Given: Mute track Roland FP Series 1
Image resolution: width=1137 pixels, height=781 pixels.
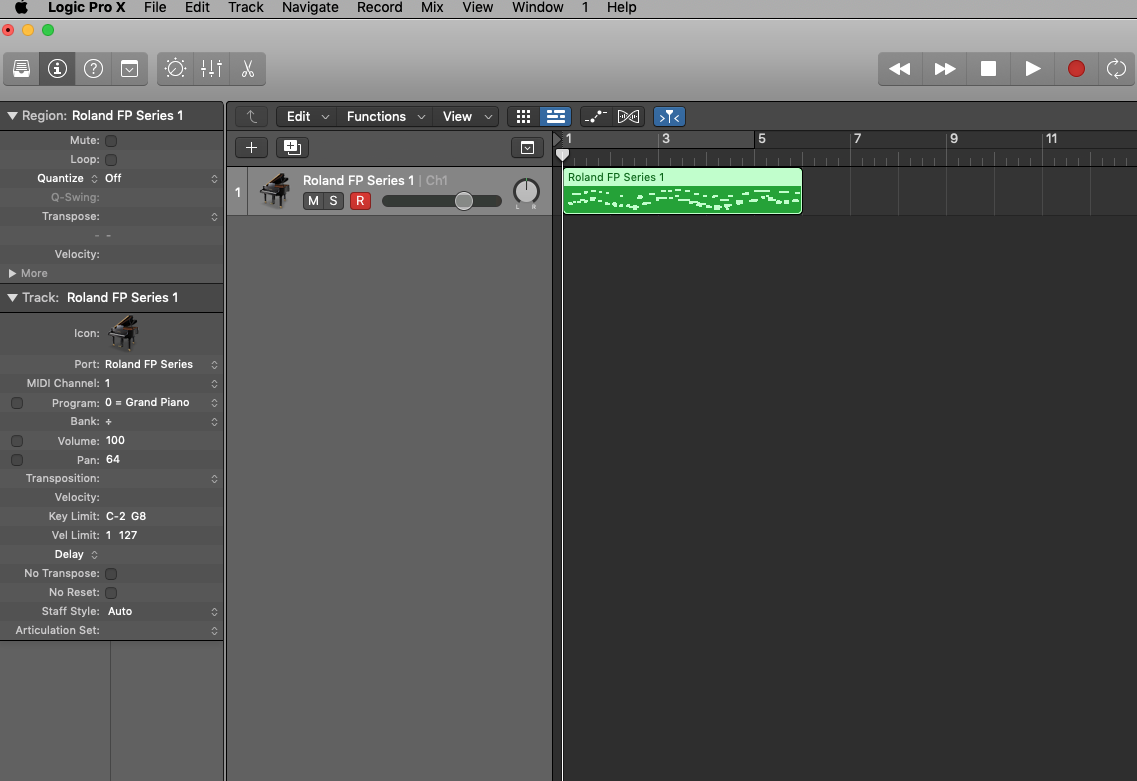Looking at the screenshot, I should pos(313,201).
